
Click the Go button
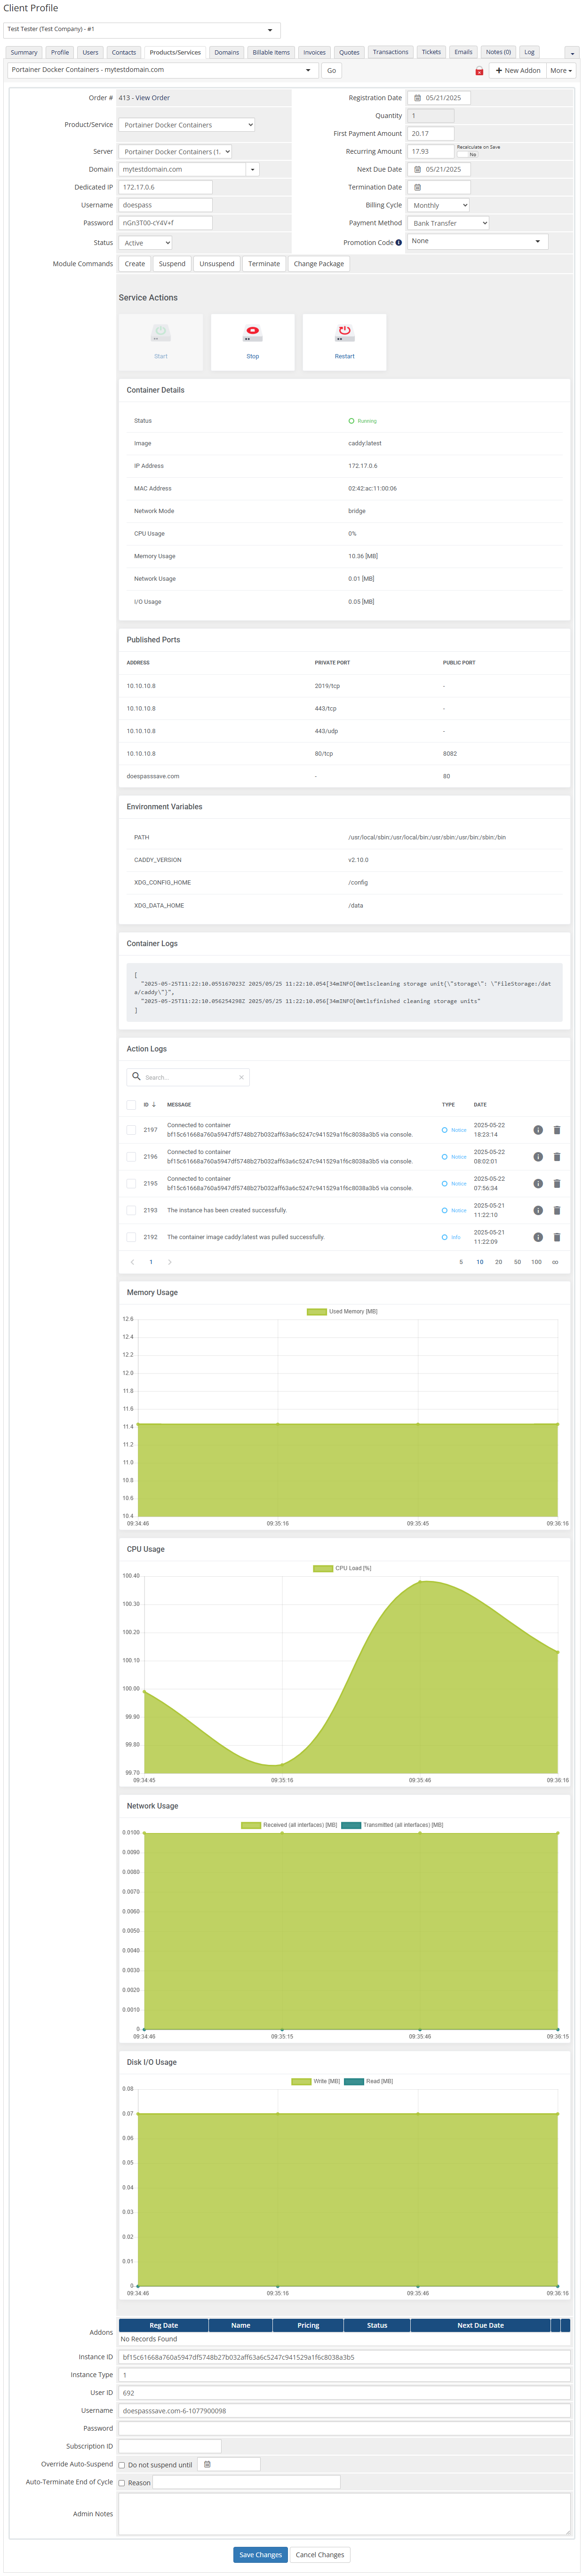click(x=331, y=71)
